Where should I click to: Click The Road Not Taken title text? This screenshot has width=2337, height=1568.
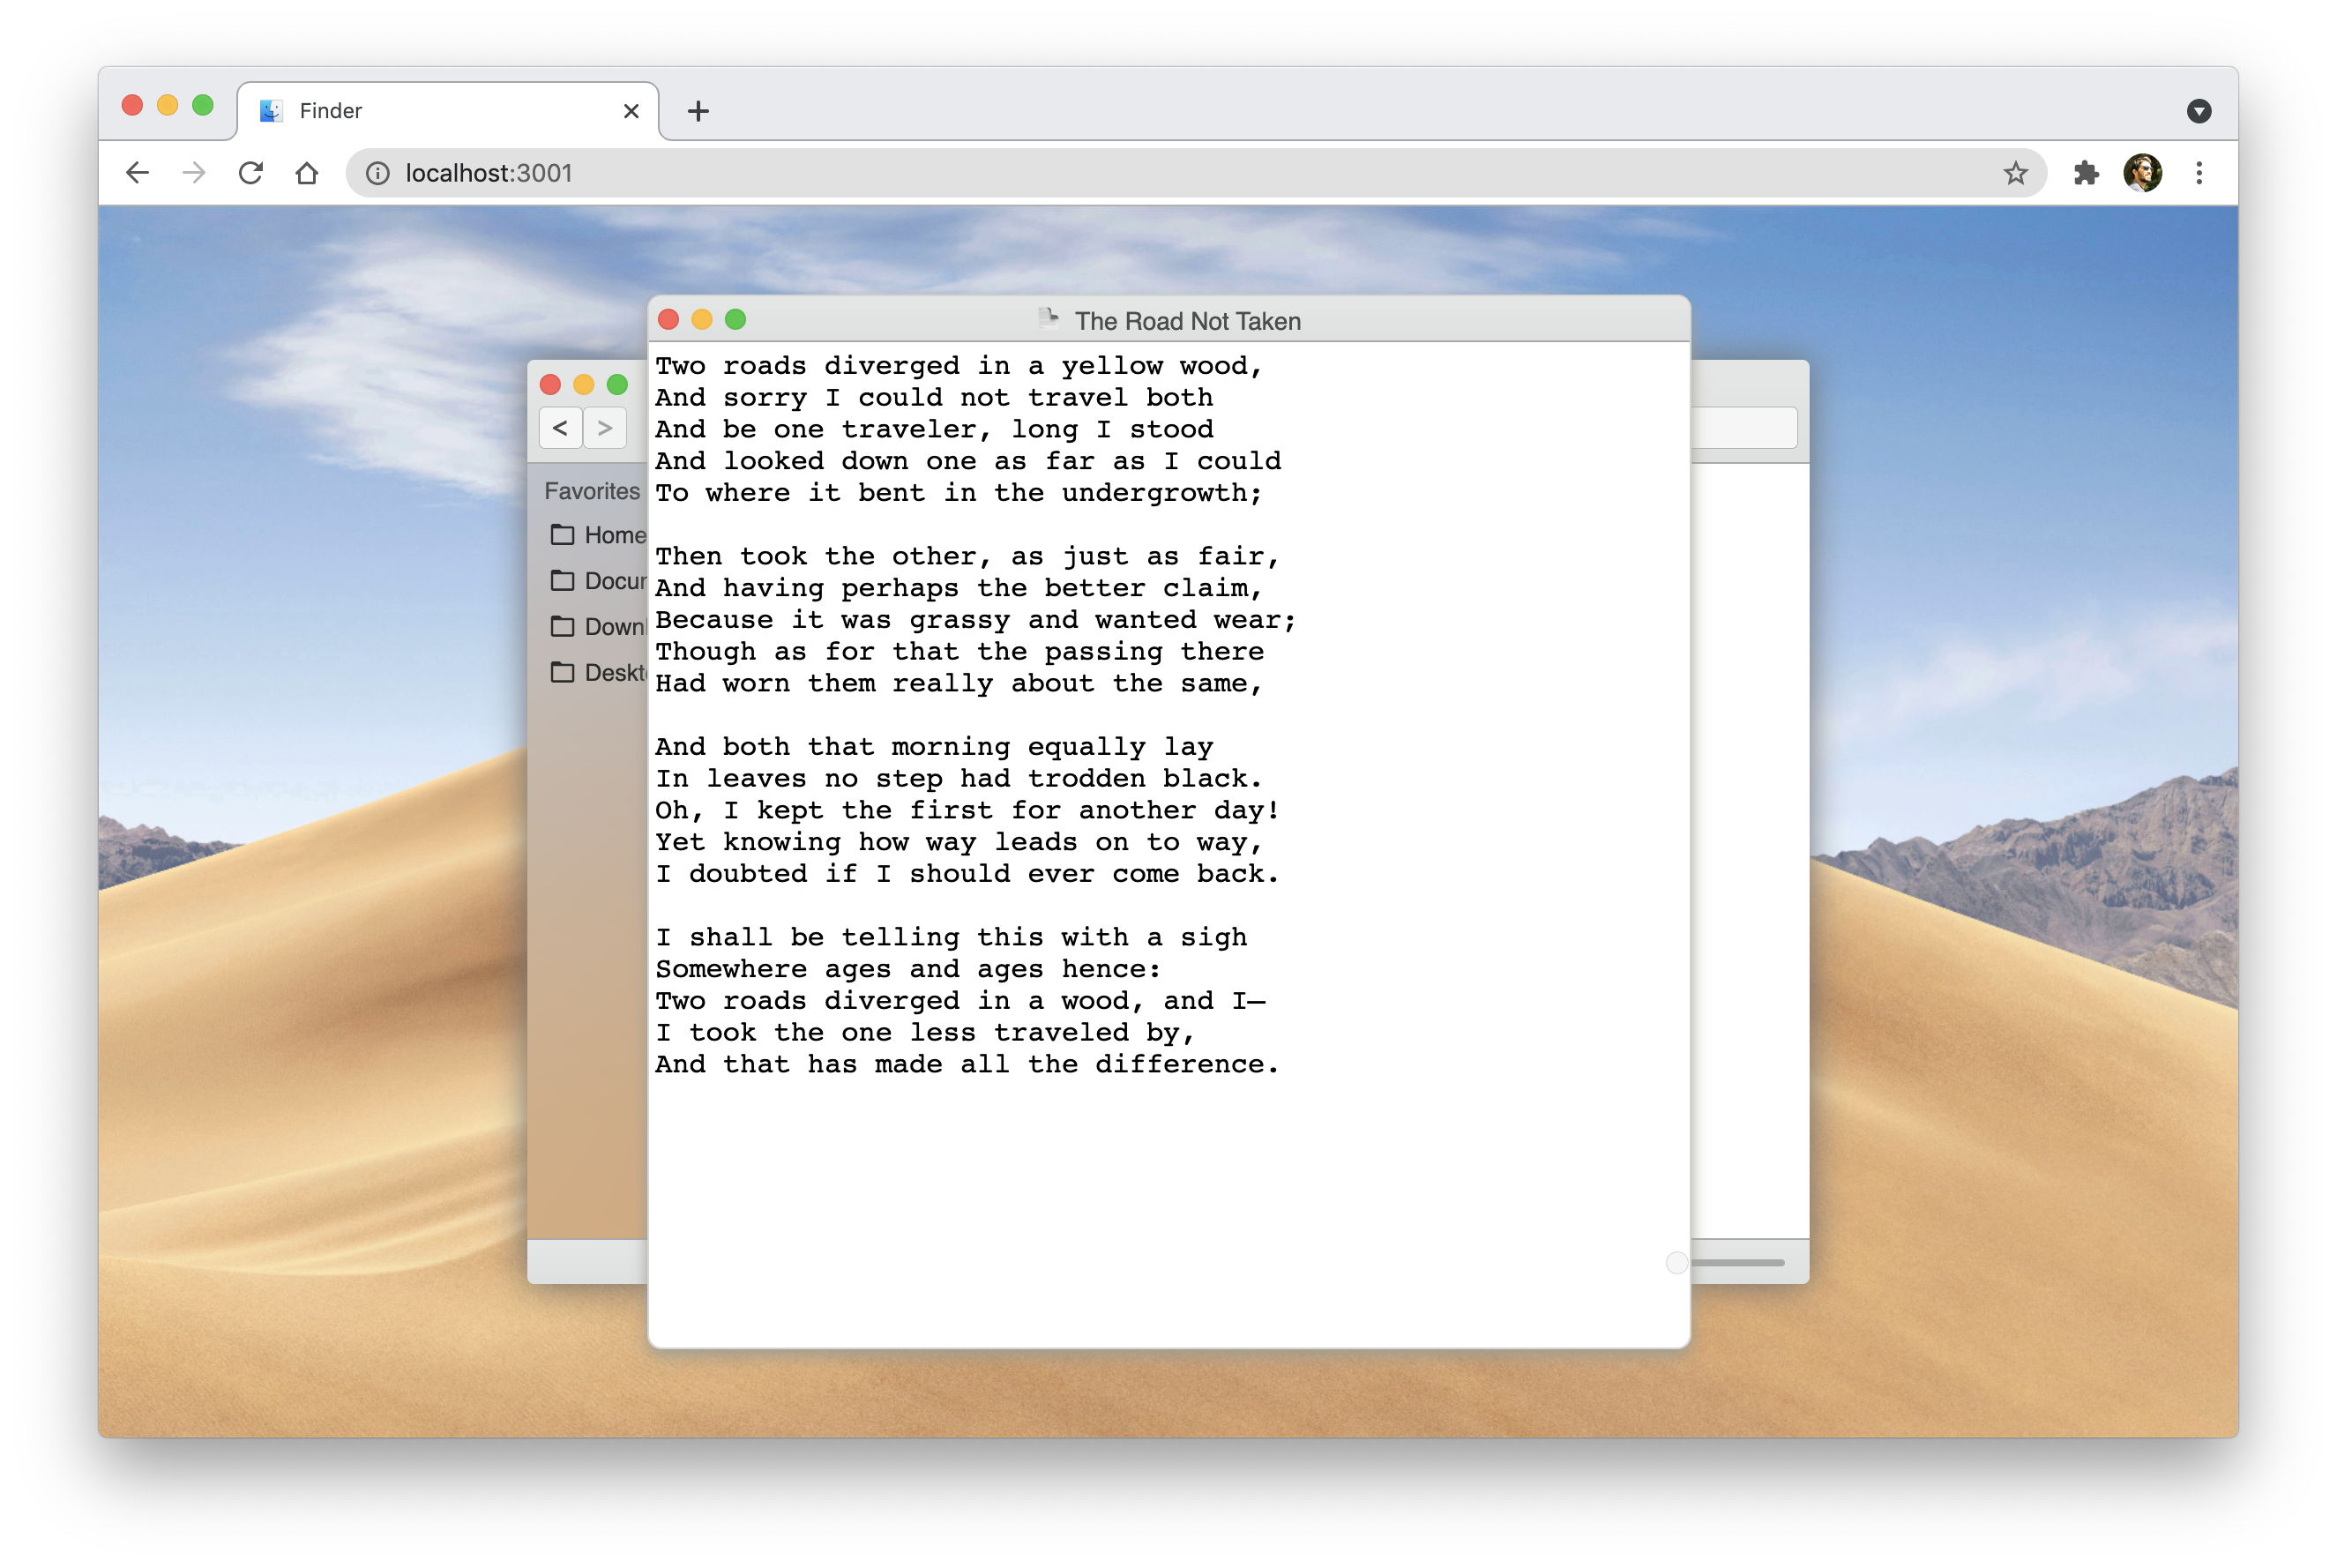pyautogui.click(x=1187, y=321)
